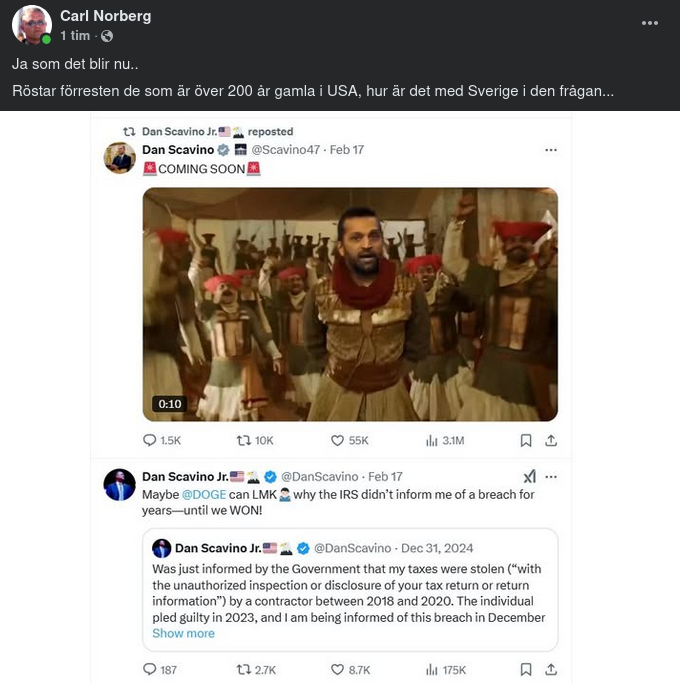680x684 pixels.
Task: Click reply icon showing 1.5K comments
Action: pyautogui.click(x=151, y=440)
